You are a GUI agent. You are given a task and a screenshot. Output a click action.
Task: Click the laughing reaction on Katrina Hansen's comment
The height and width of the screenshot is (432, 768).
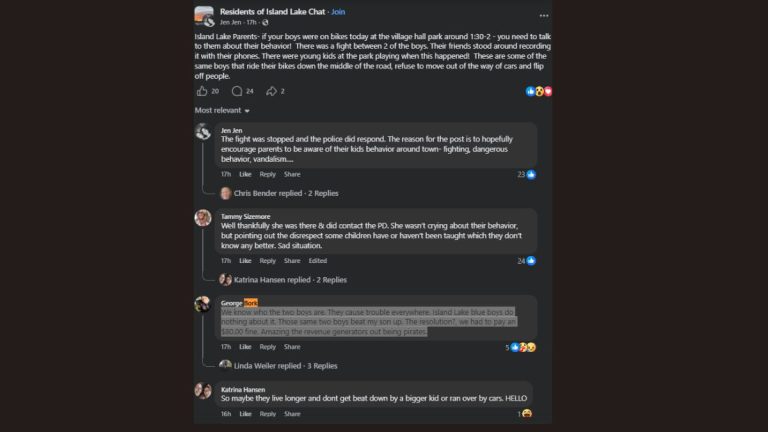[x=527, y=414]
